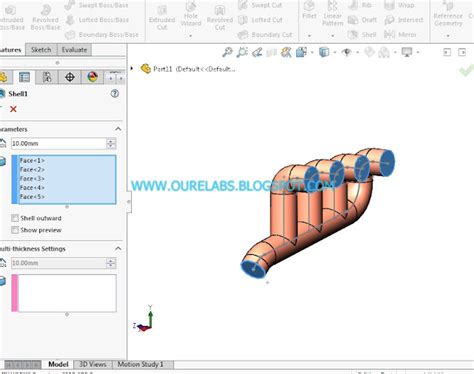474x374 pixels.
Task: Select Face<1> in faces list
Action: point(32,161)
